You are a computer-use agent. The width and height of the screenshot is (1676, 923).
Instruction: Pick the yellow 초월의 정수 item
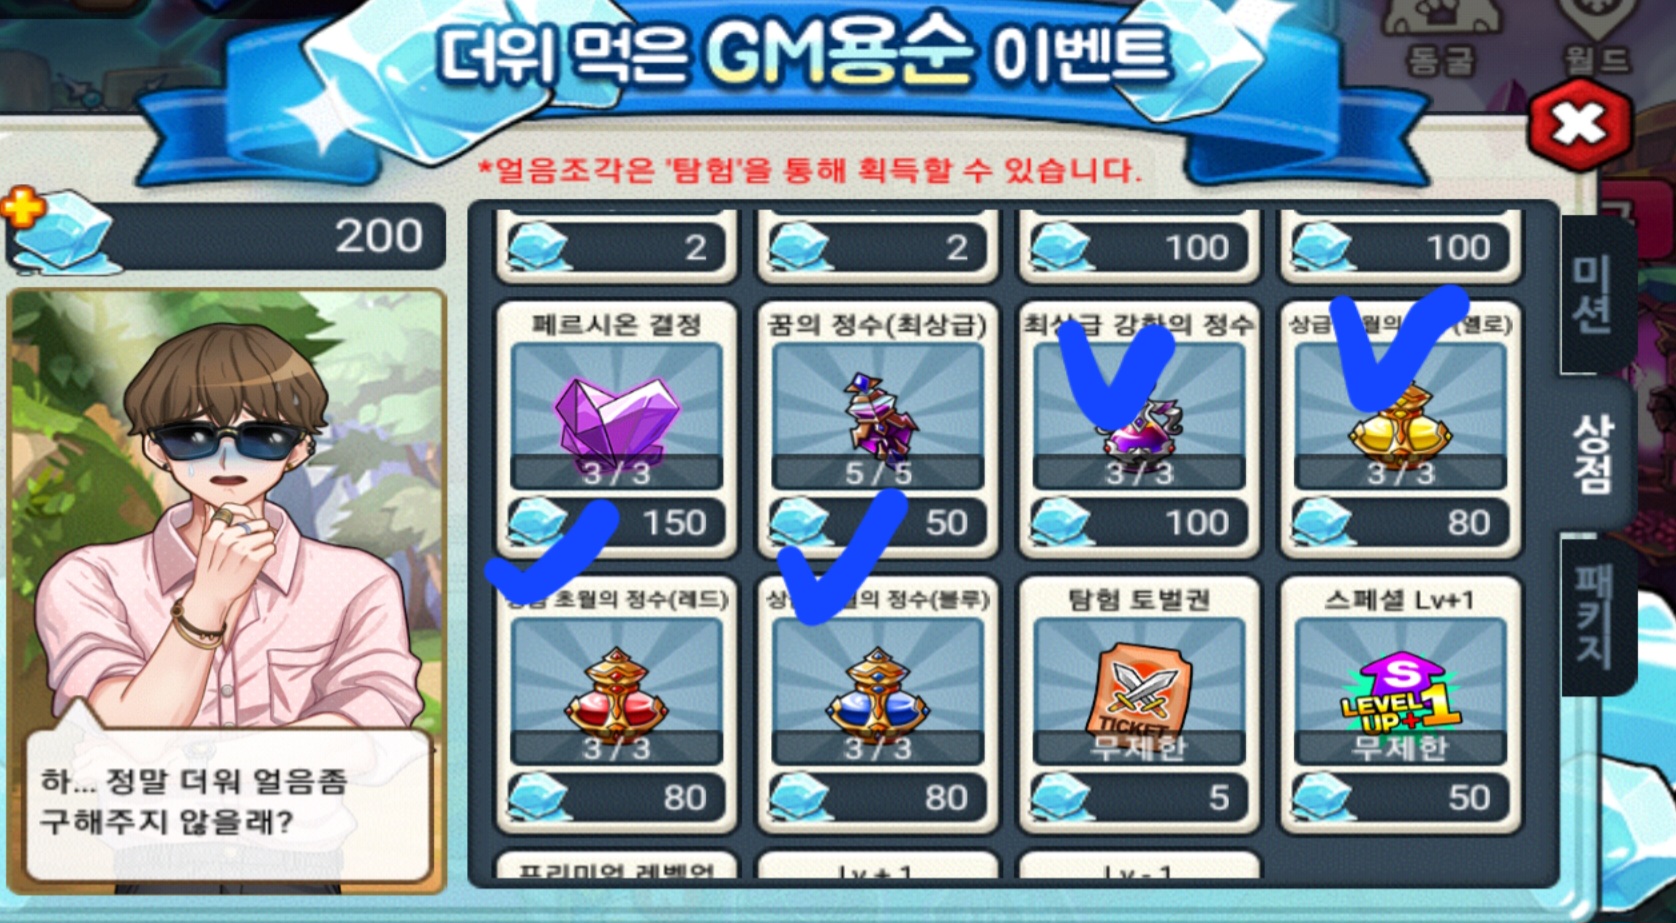coord(1400,415)
